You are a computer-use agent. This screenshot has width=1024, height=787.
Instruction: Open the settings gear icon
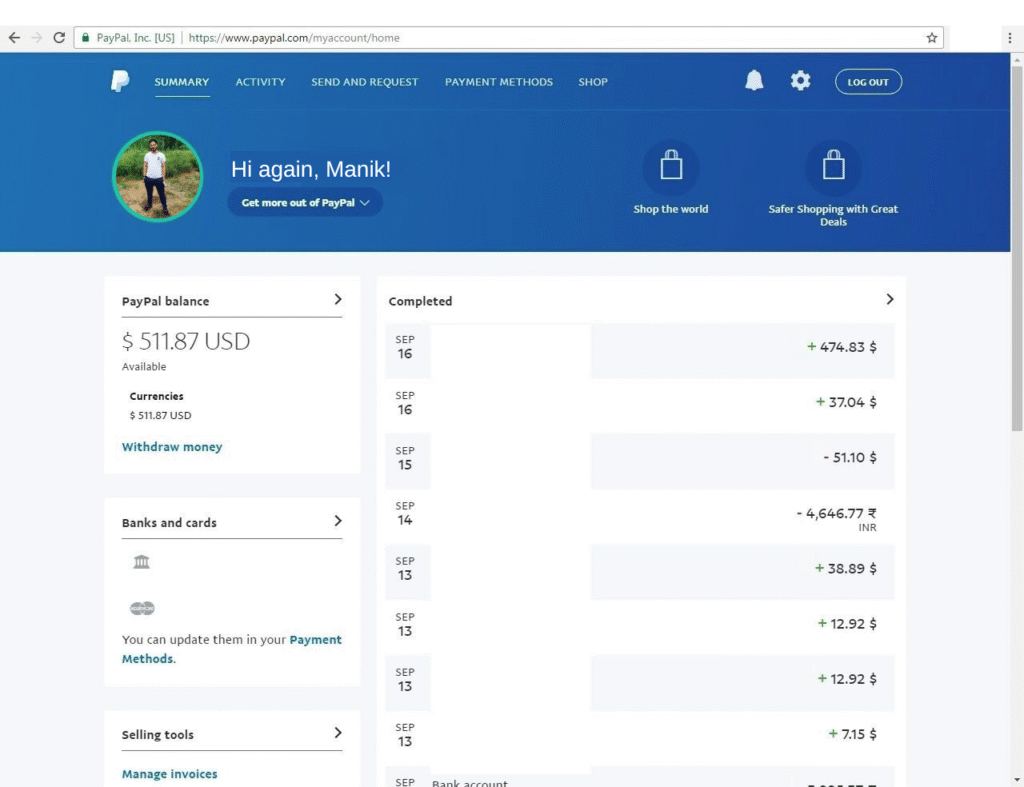pyautogui.click(x=800, y=82)
